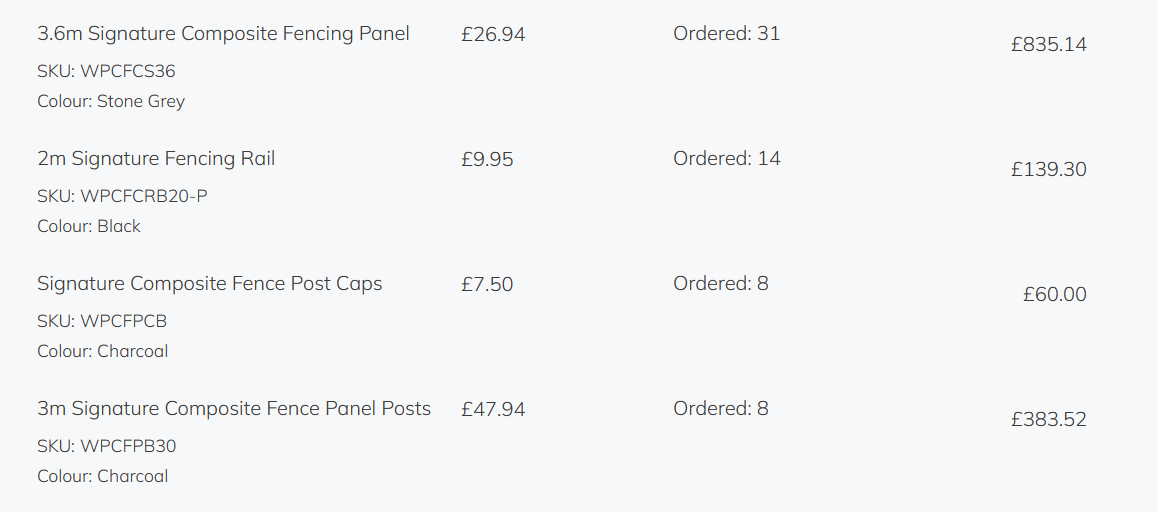Select the Ordered: 14 quantity
Image resolution: width=1161 pixels, height=512 pixels.
(726, 159)
